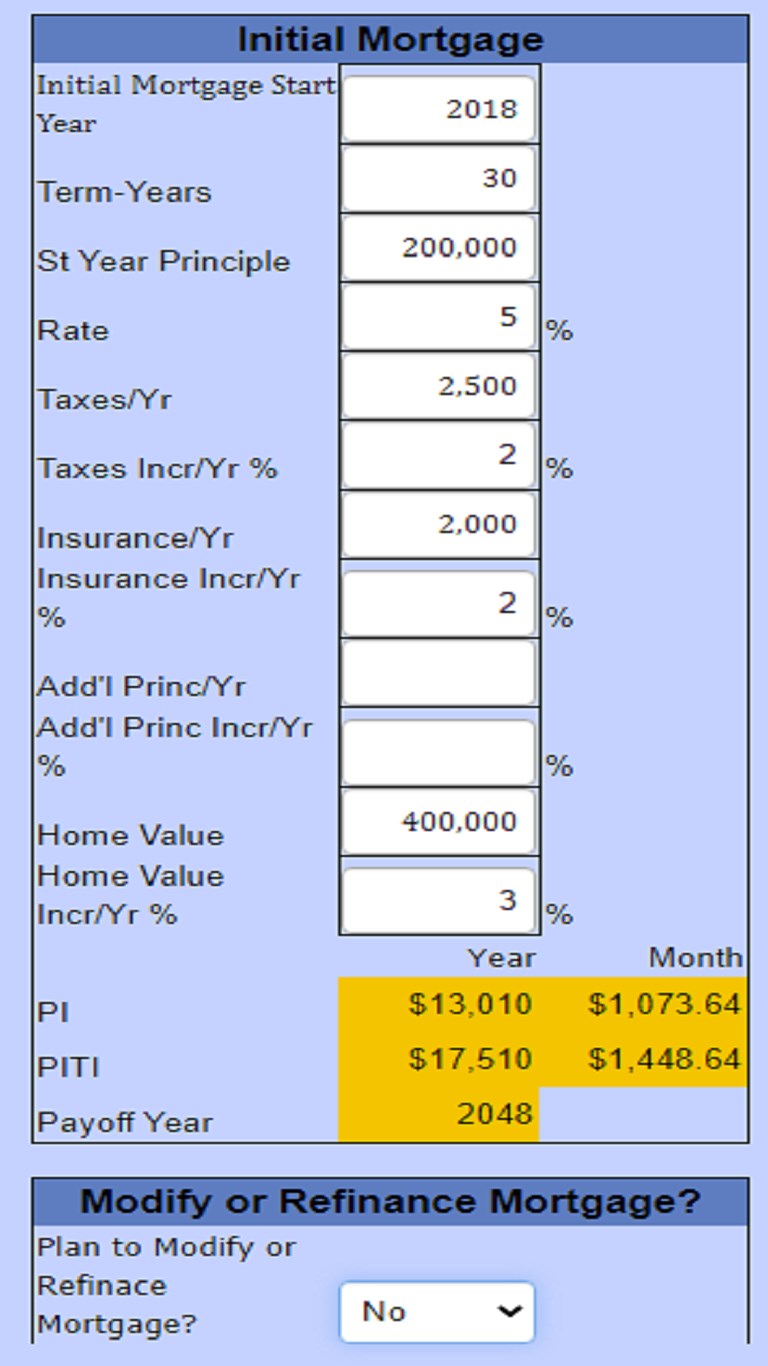
Task: Click the monthly PI value $1,073.64
Action: tap(664, 1004)
